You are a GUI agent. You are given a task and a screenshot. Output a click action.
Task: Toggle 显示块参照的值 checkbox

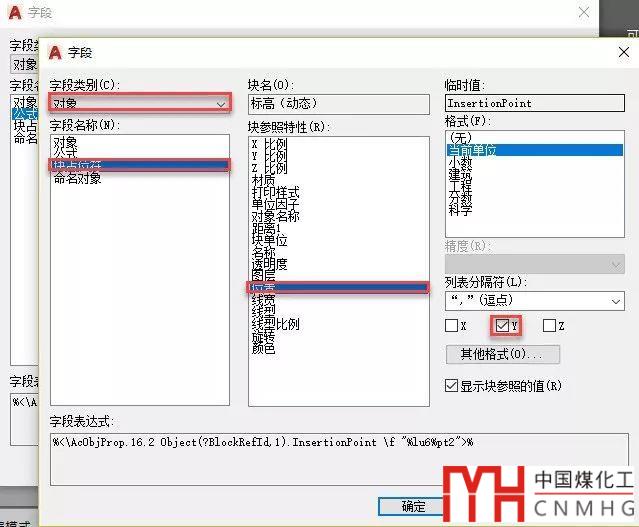[x=452, y=385]
